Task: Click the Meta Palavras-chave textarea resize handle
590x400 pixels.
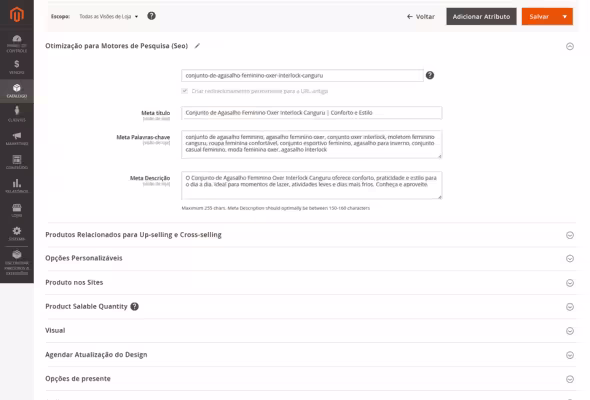Action: coord(439,156)
